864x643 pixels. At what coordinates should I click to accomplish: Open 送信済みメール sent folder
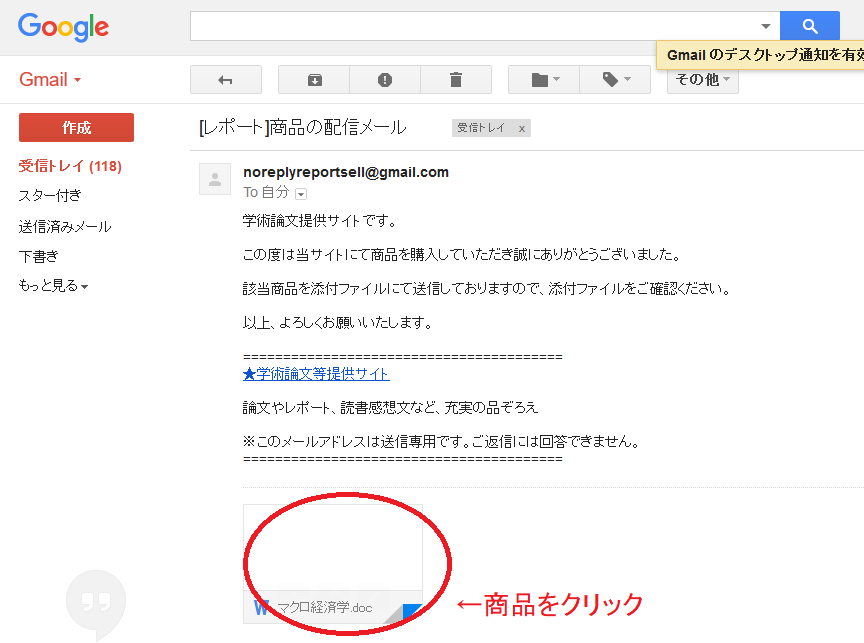pos(64,226)
